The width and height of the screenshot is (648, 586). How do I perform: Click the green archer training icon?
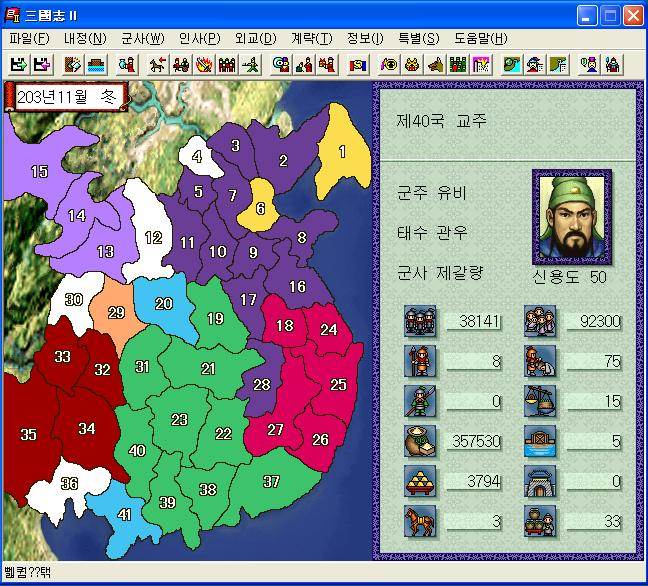point(250,64)
